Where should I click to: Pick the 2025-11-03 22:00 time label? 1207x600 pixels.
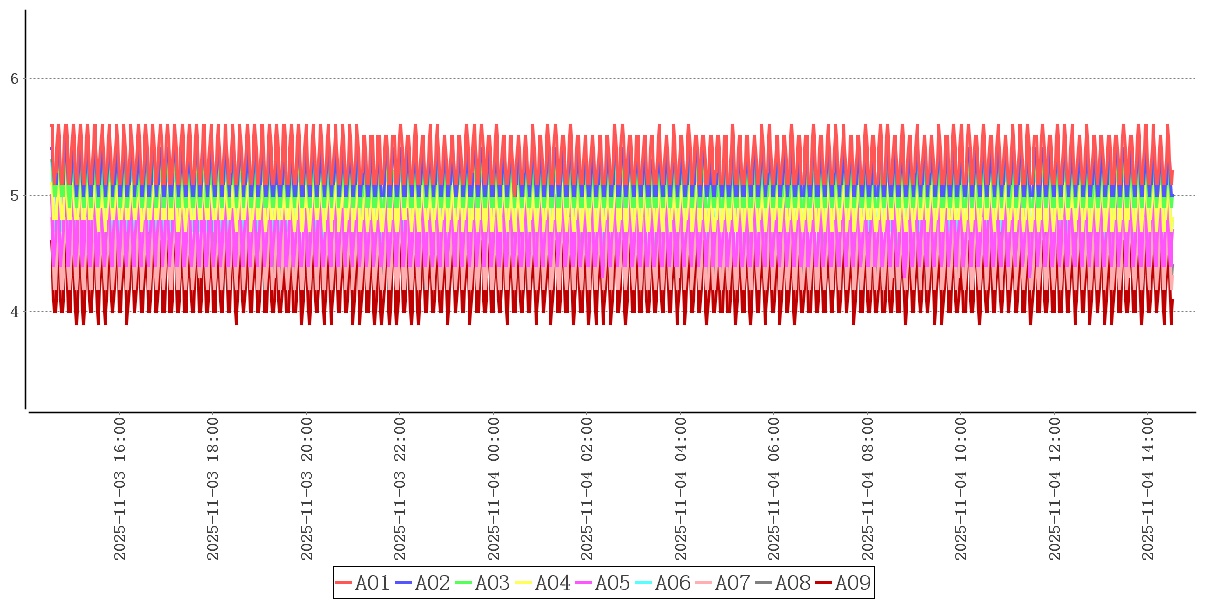400,489
